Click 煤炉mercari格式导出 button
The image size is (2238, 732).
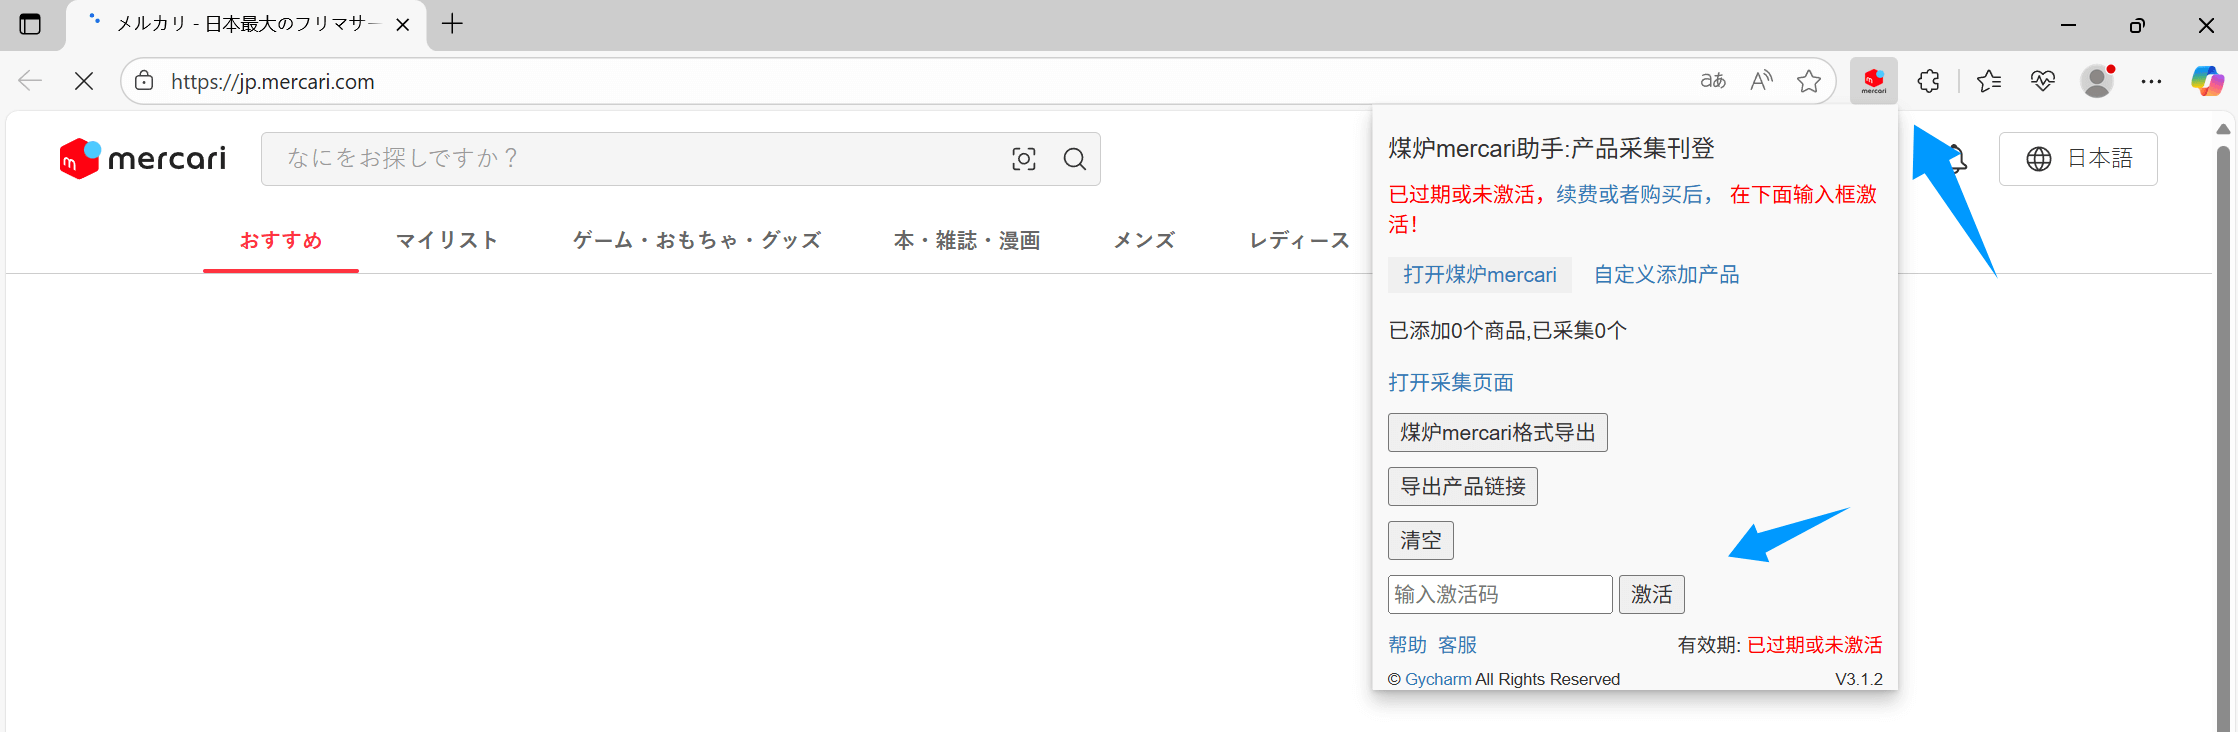pyautogui.click(x=1498, y=433)
